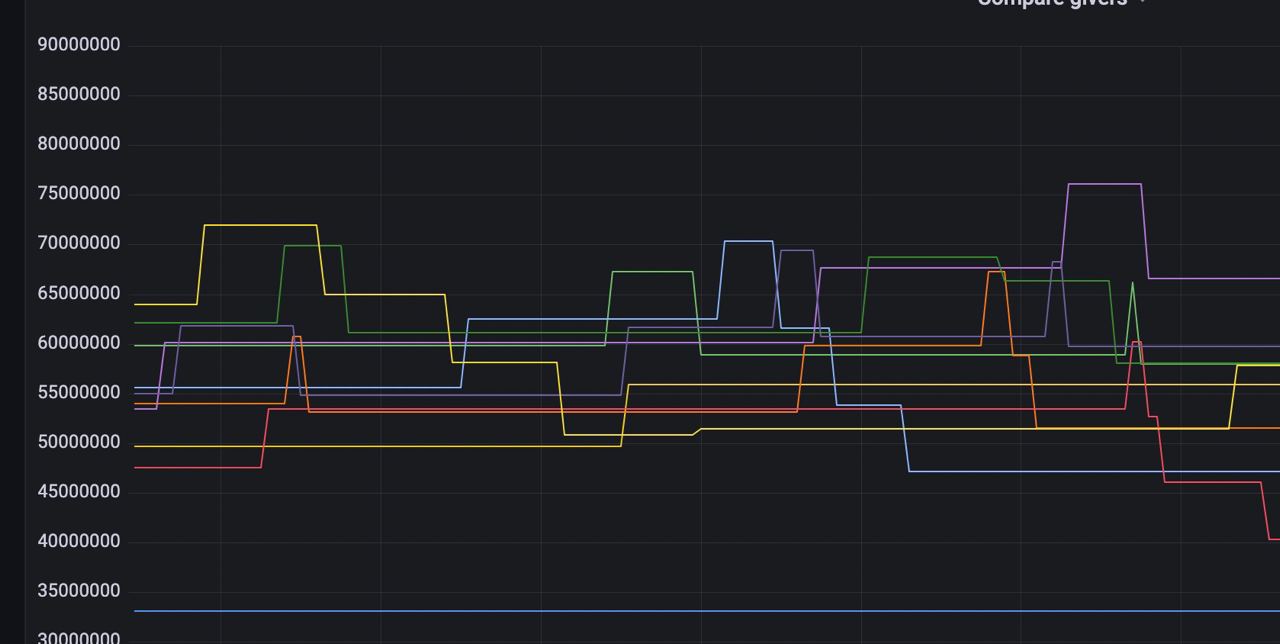This screenshot has height=644, width=1280.
Task: Select the 70000000 axis value
Action: coord(79,243)
